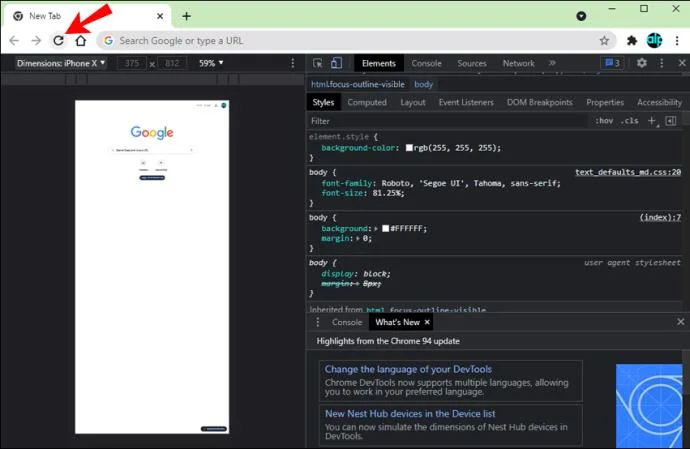Viewport: 690px width, 449px height.
Task: Open Chrome's three-dot main menu
Action: click(677, 40)
